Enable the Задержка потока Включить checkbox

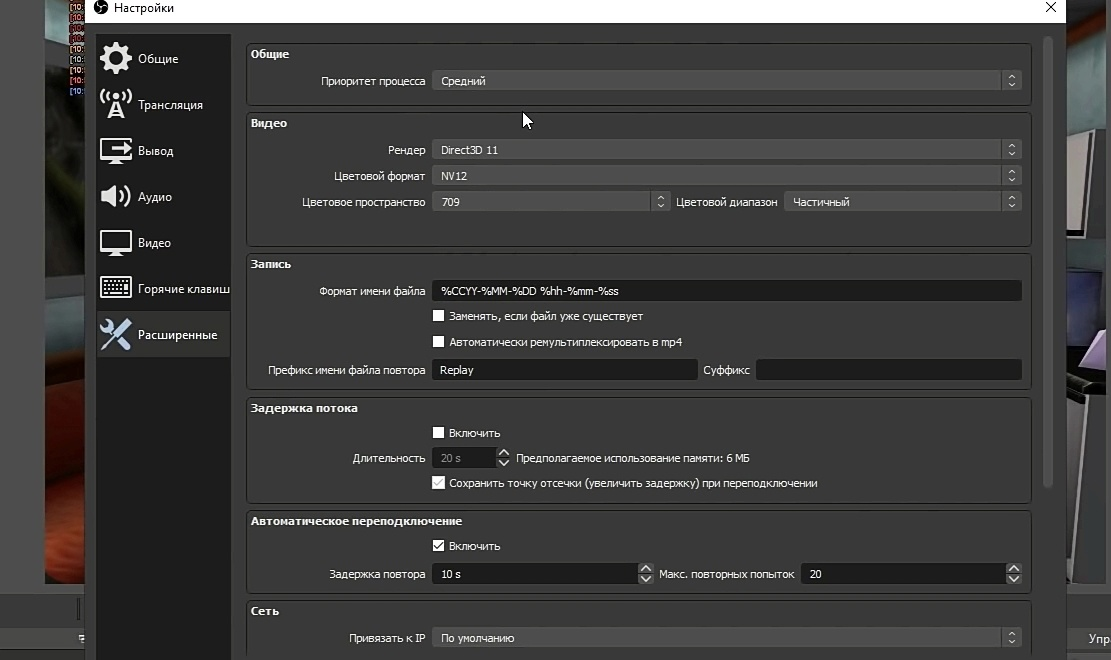pyautogui.click(x=438, y=433)
